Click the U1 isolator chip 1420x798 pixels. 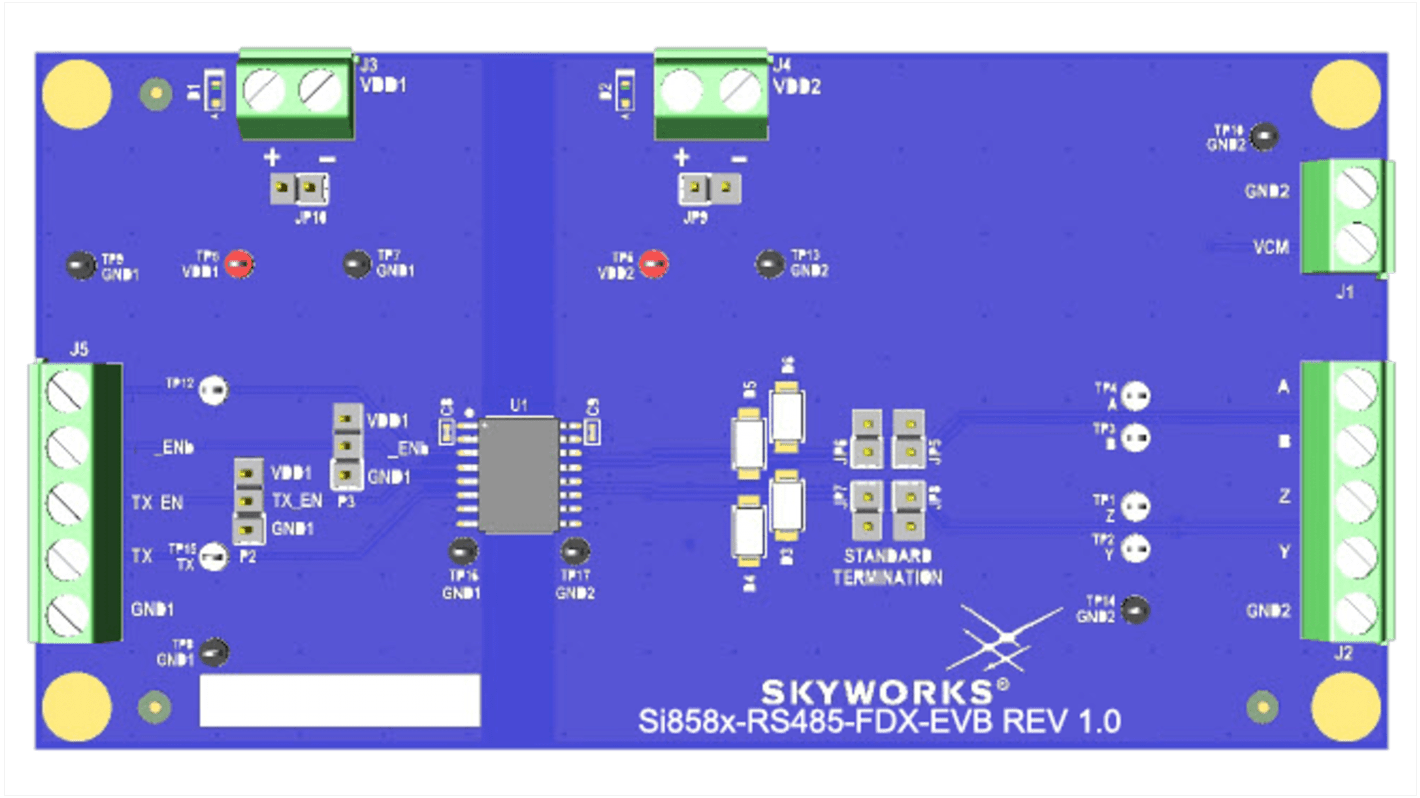pos(518,475)
